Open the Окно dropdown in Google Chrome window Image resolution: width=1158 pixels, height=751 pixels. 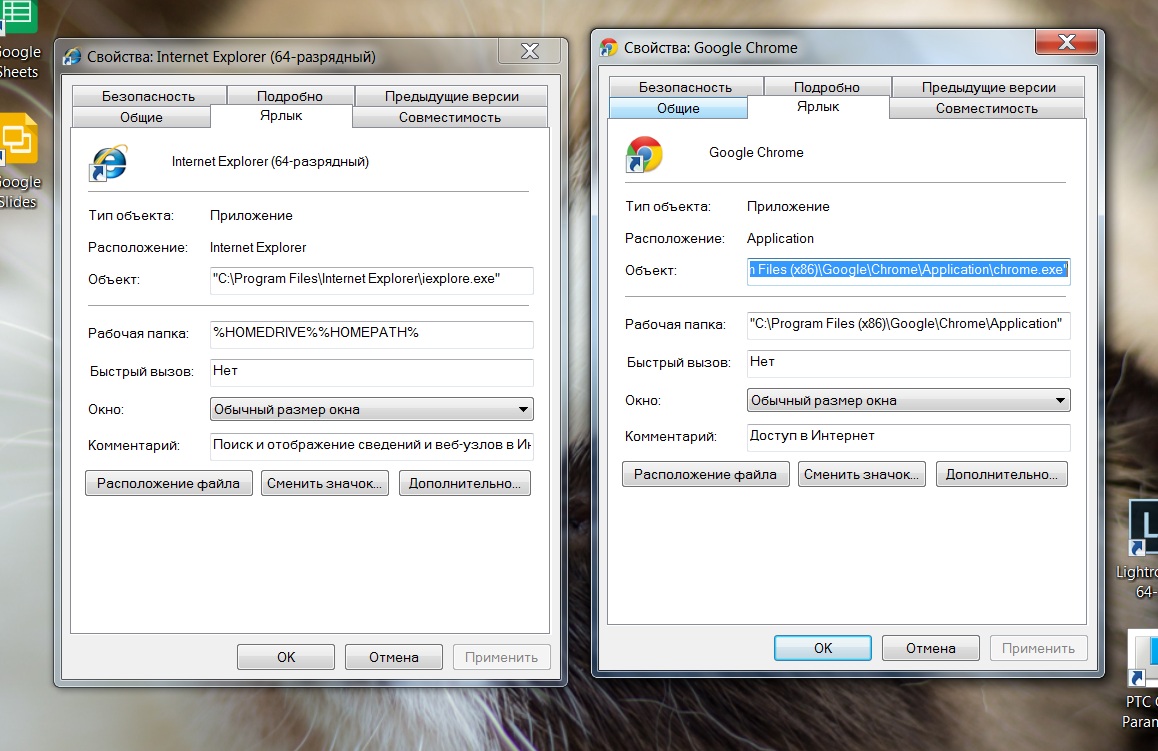tap(908, 400)
